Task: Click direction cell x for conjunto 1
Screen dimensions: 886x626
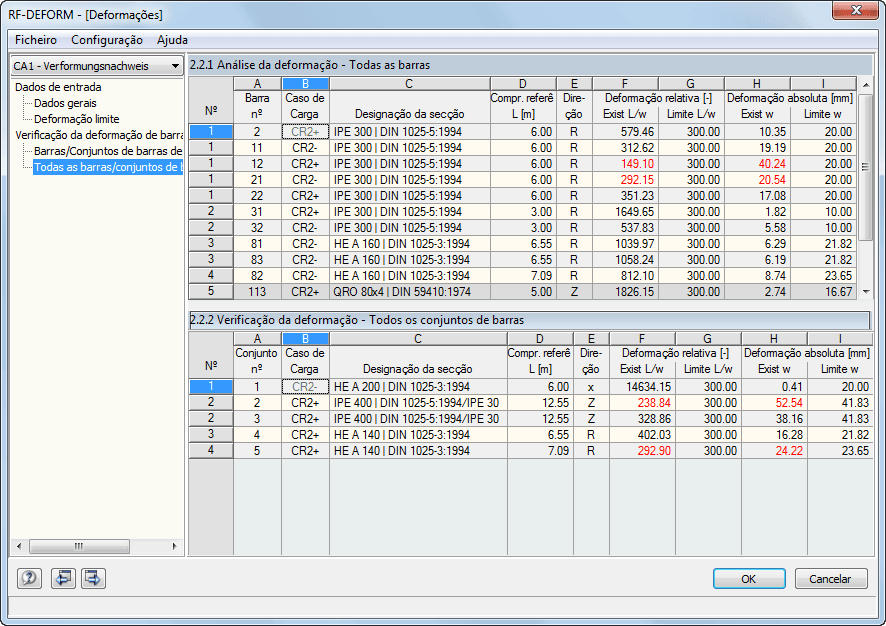Action: [x=591, y=387]
